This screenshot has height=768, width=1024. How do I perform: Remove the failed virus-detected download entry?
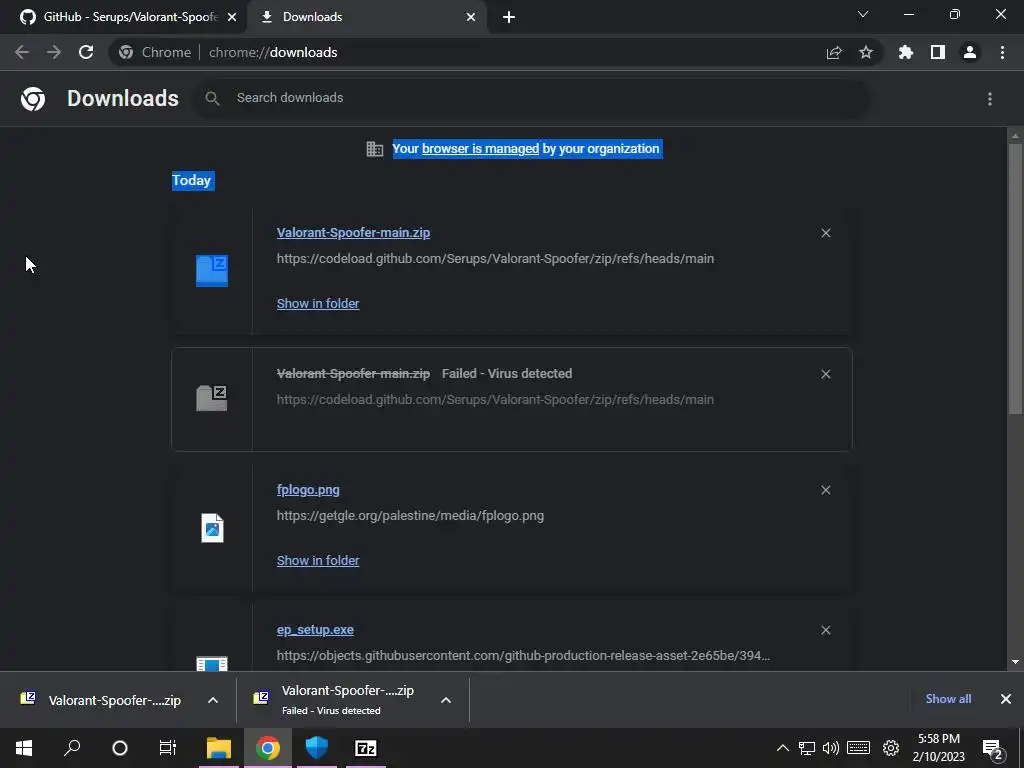[826, 374]
